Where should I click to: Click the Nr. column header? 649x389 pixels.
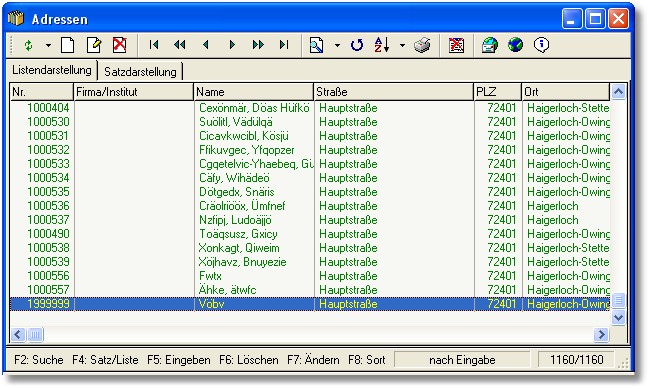click(x=41, y=92)
